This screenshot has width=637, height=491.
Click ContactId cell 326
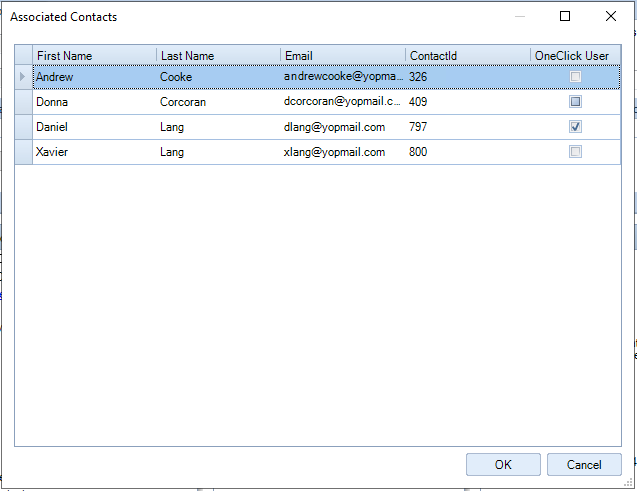[468, 77]
